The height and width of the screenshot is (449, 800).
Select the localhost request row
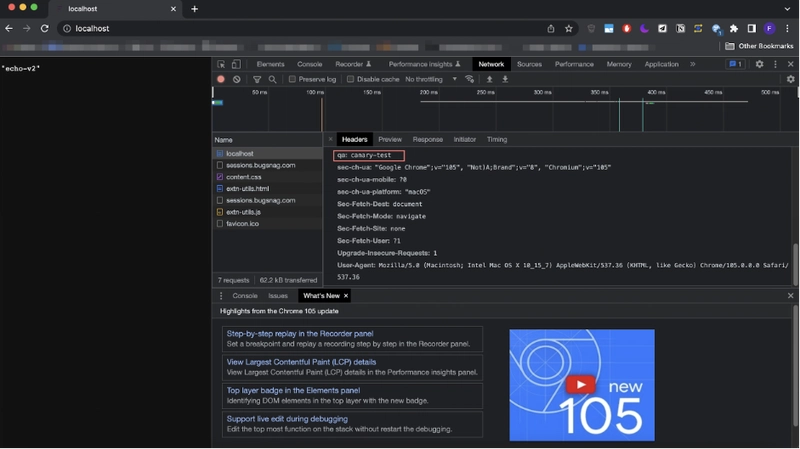click(x=267, y=154)
